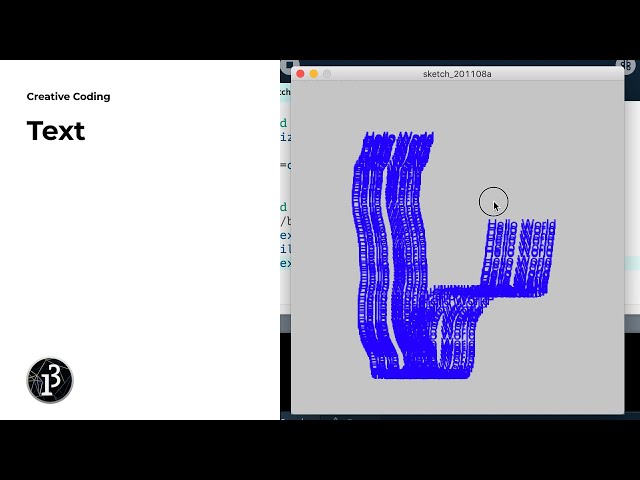Click the 'Creative Coding' label
Image resolution: width=640 pixels, height=480 pixels.
[69, 97]
